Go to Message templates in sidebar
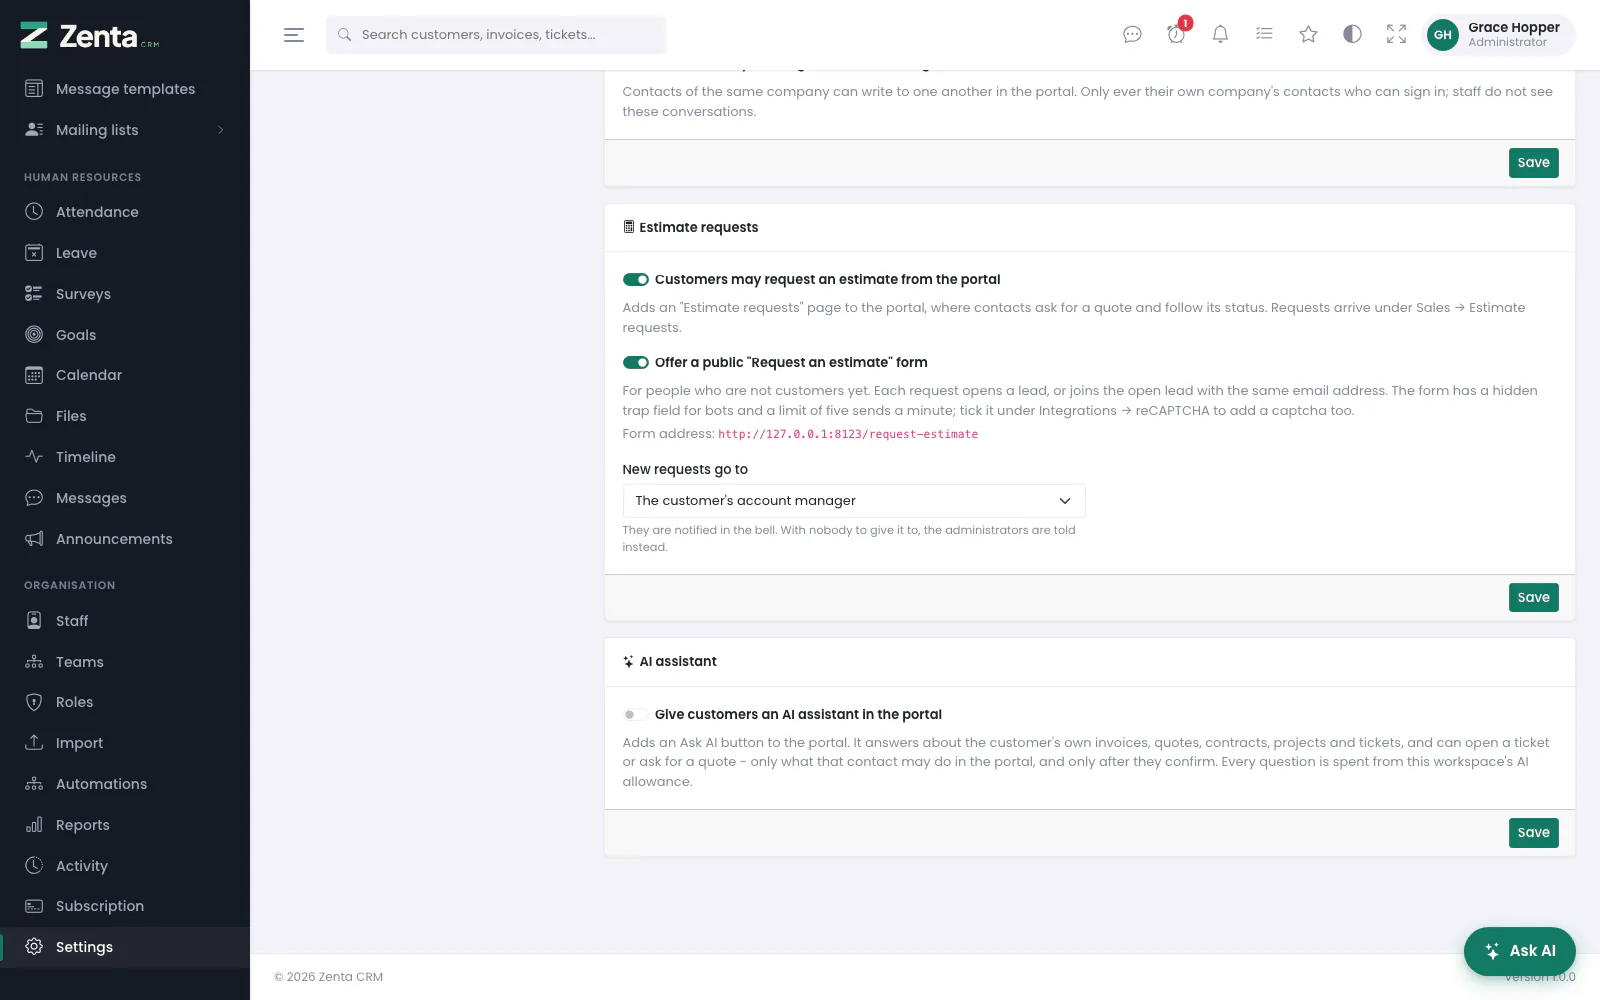Screen dimensions: 1600x1000 [125, 89]
